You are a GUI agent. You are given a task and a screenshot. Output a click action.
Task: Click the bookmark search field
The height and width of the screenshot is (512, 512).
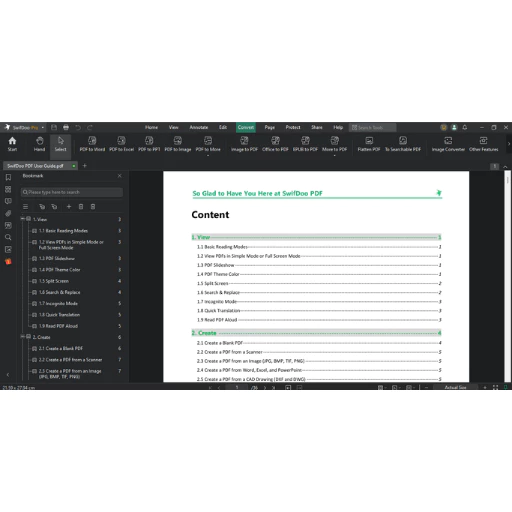(x=72, y=192)
